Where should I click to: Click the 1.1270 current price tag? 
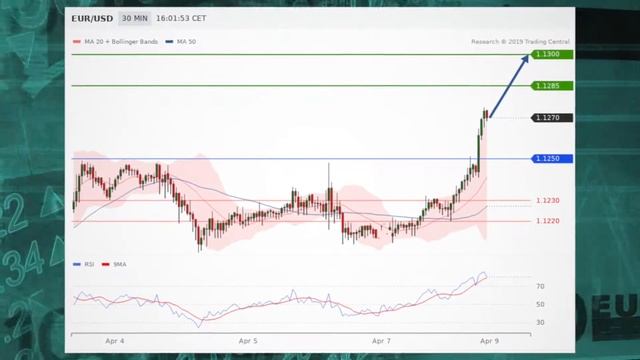552,118
